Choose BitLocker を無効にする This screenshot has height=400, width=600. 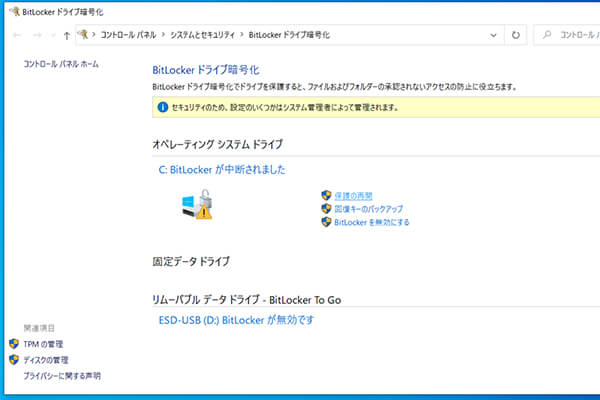372,222
